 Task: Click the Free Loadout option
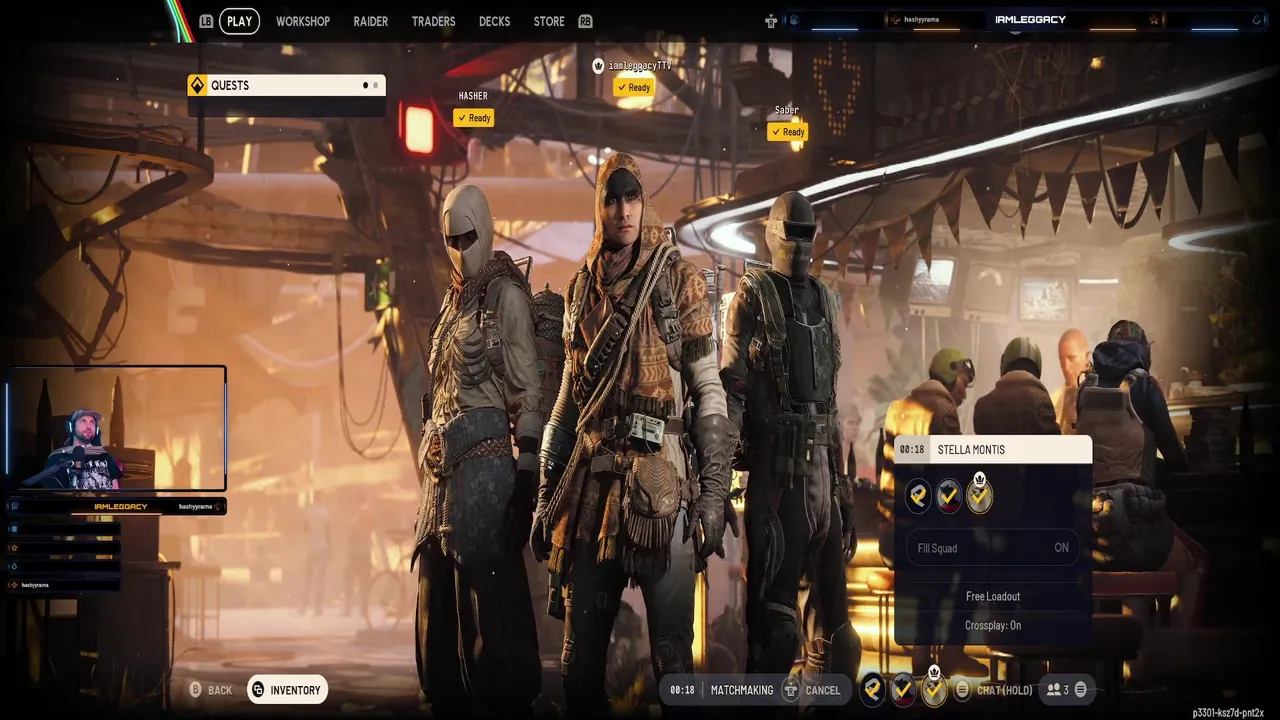click(x=993, y=596)
